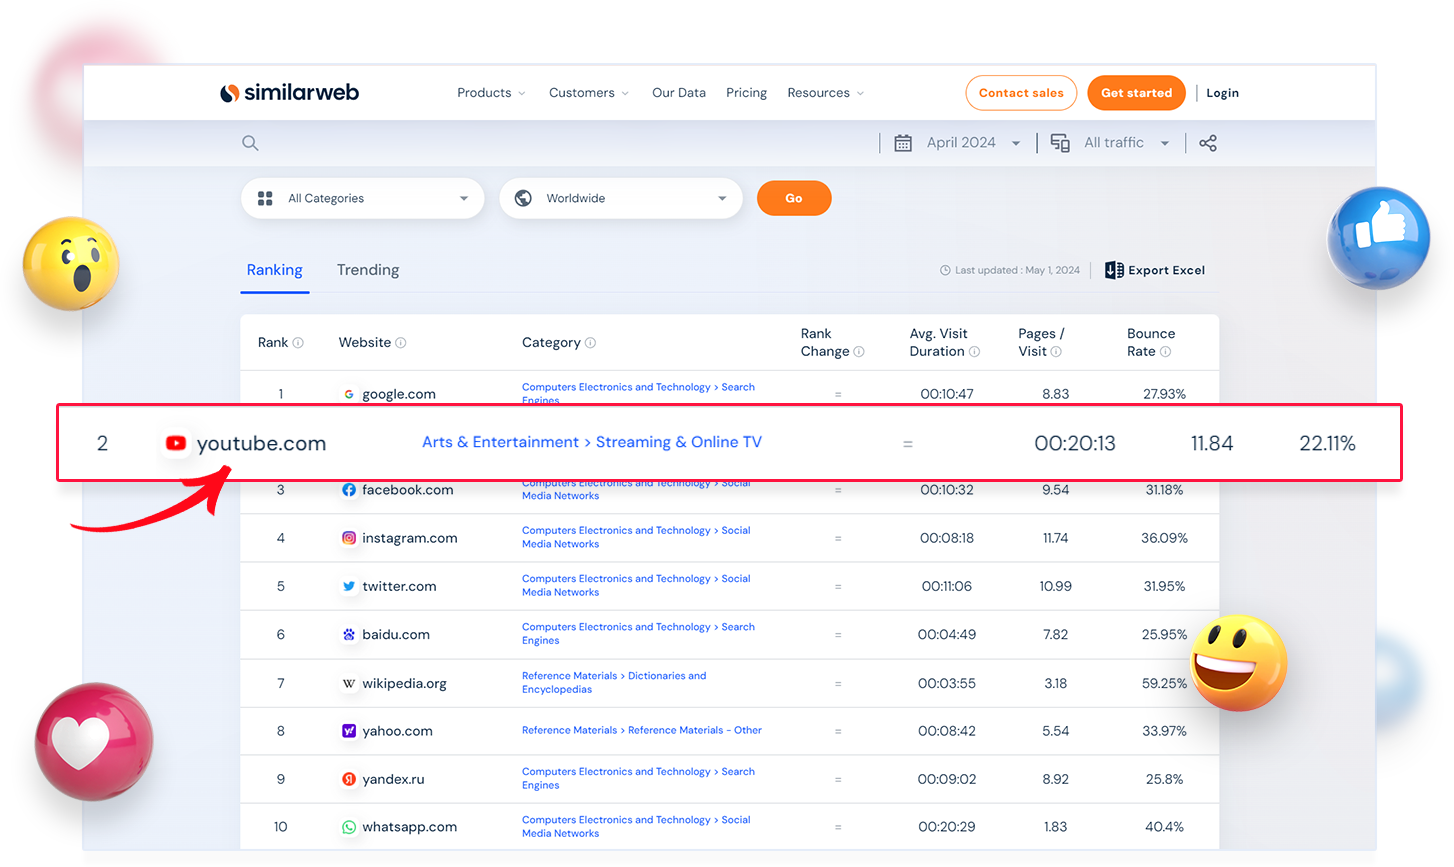Image resolution: width=1454 pixels, height=867 pixels.
Task: Switch to the Trending tab
Action: coord(368,270)
